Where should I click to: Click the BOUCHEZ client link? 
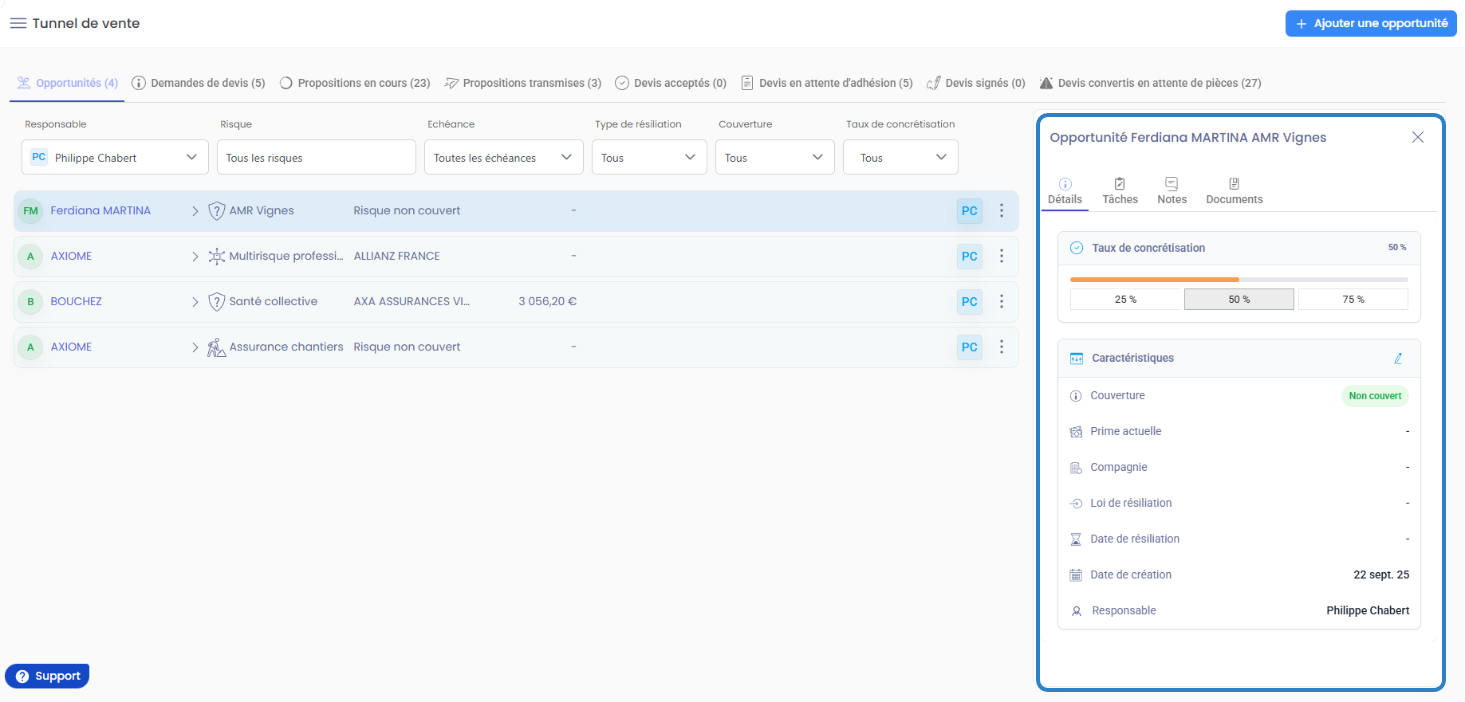point(76,301)
